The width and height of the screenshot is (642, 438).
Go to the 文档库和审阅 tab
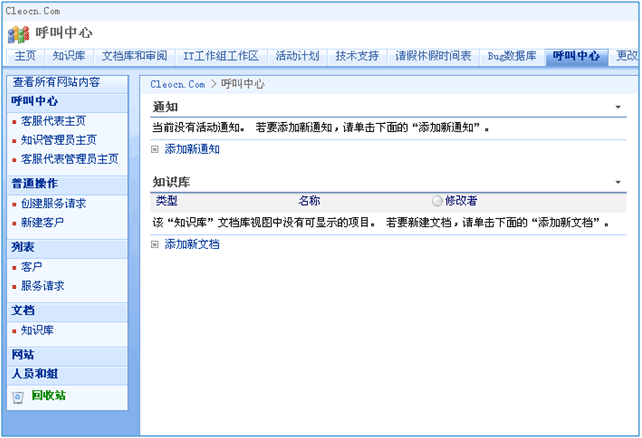[x=134, y=56]
